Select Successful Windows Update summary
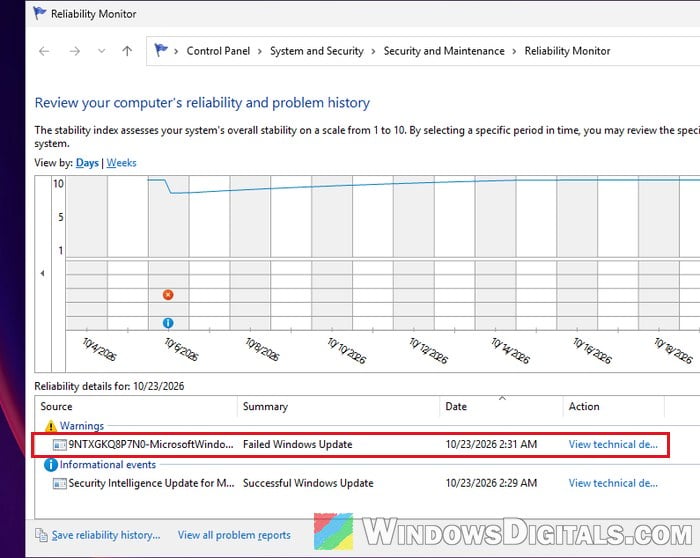This screenshot has height=558, width=700. (308, 483)
